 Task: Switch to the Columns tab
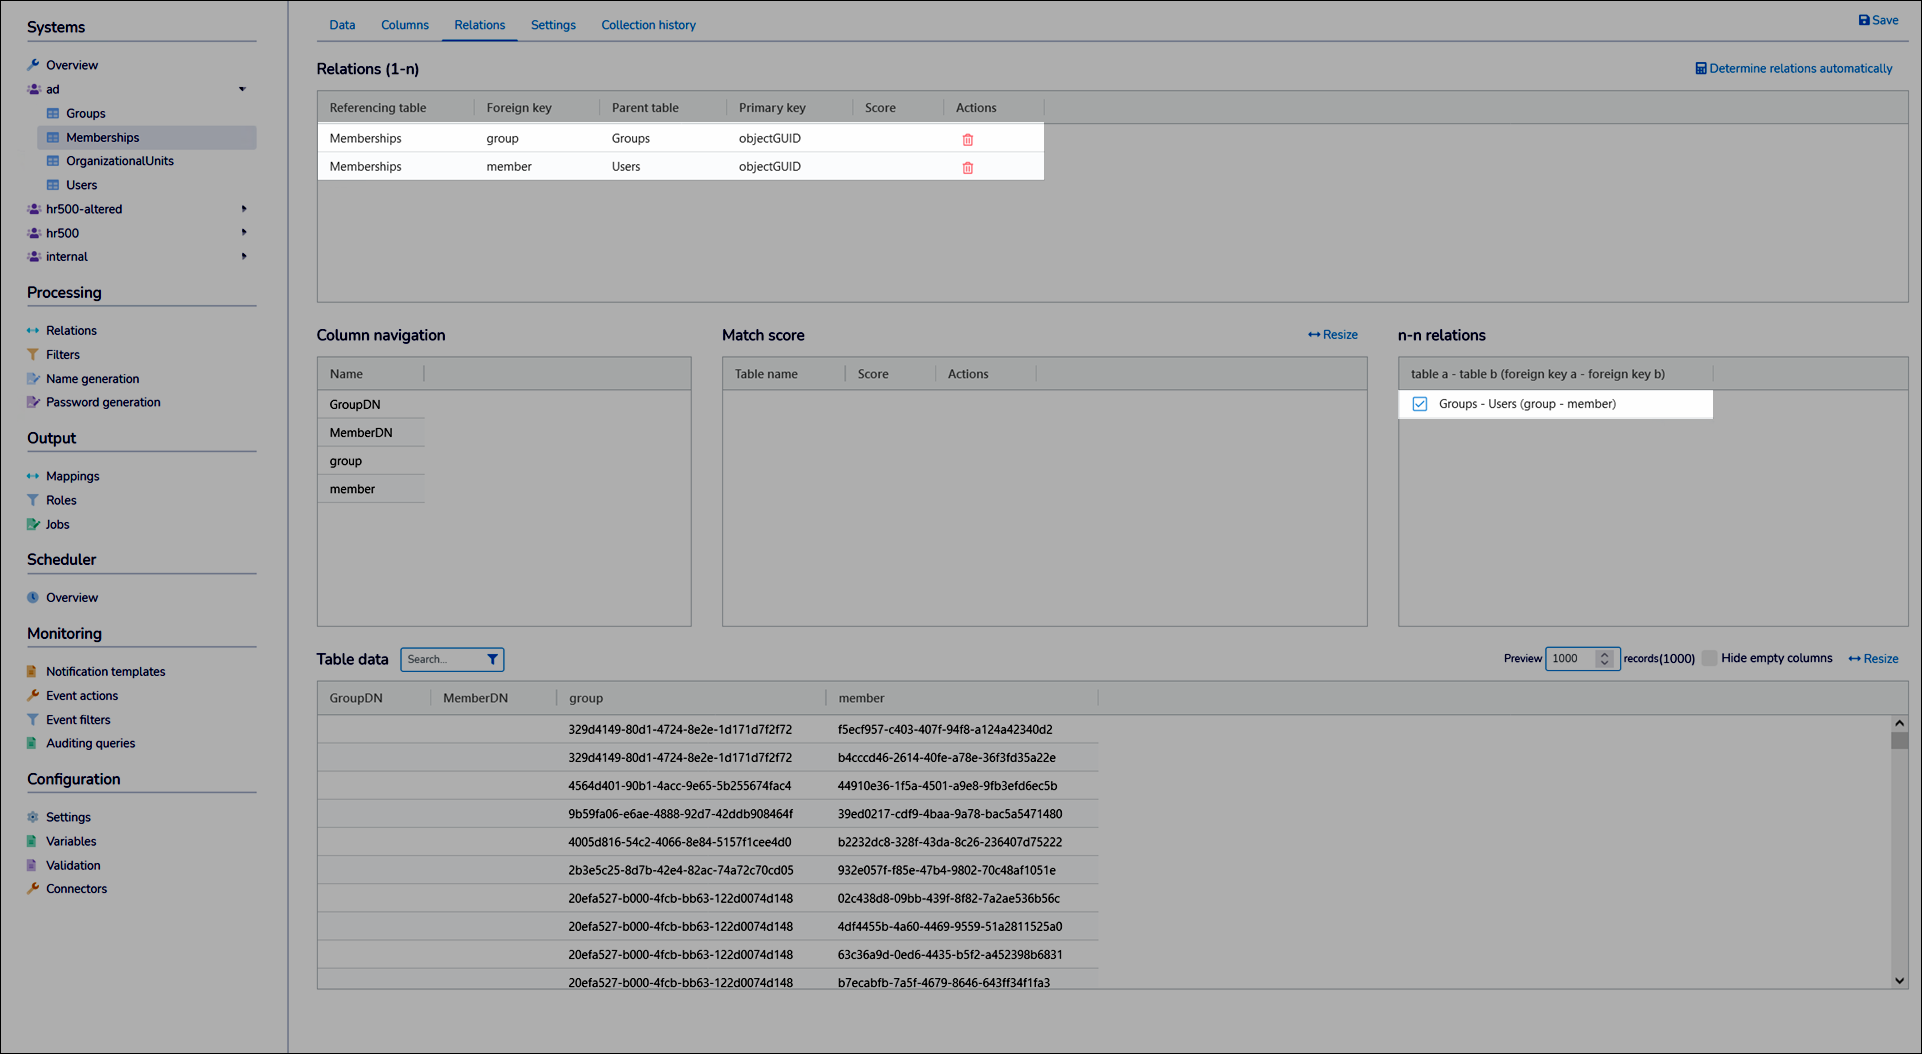pyautogui.click(x=404, y=25)
